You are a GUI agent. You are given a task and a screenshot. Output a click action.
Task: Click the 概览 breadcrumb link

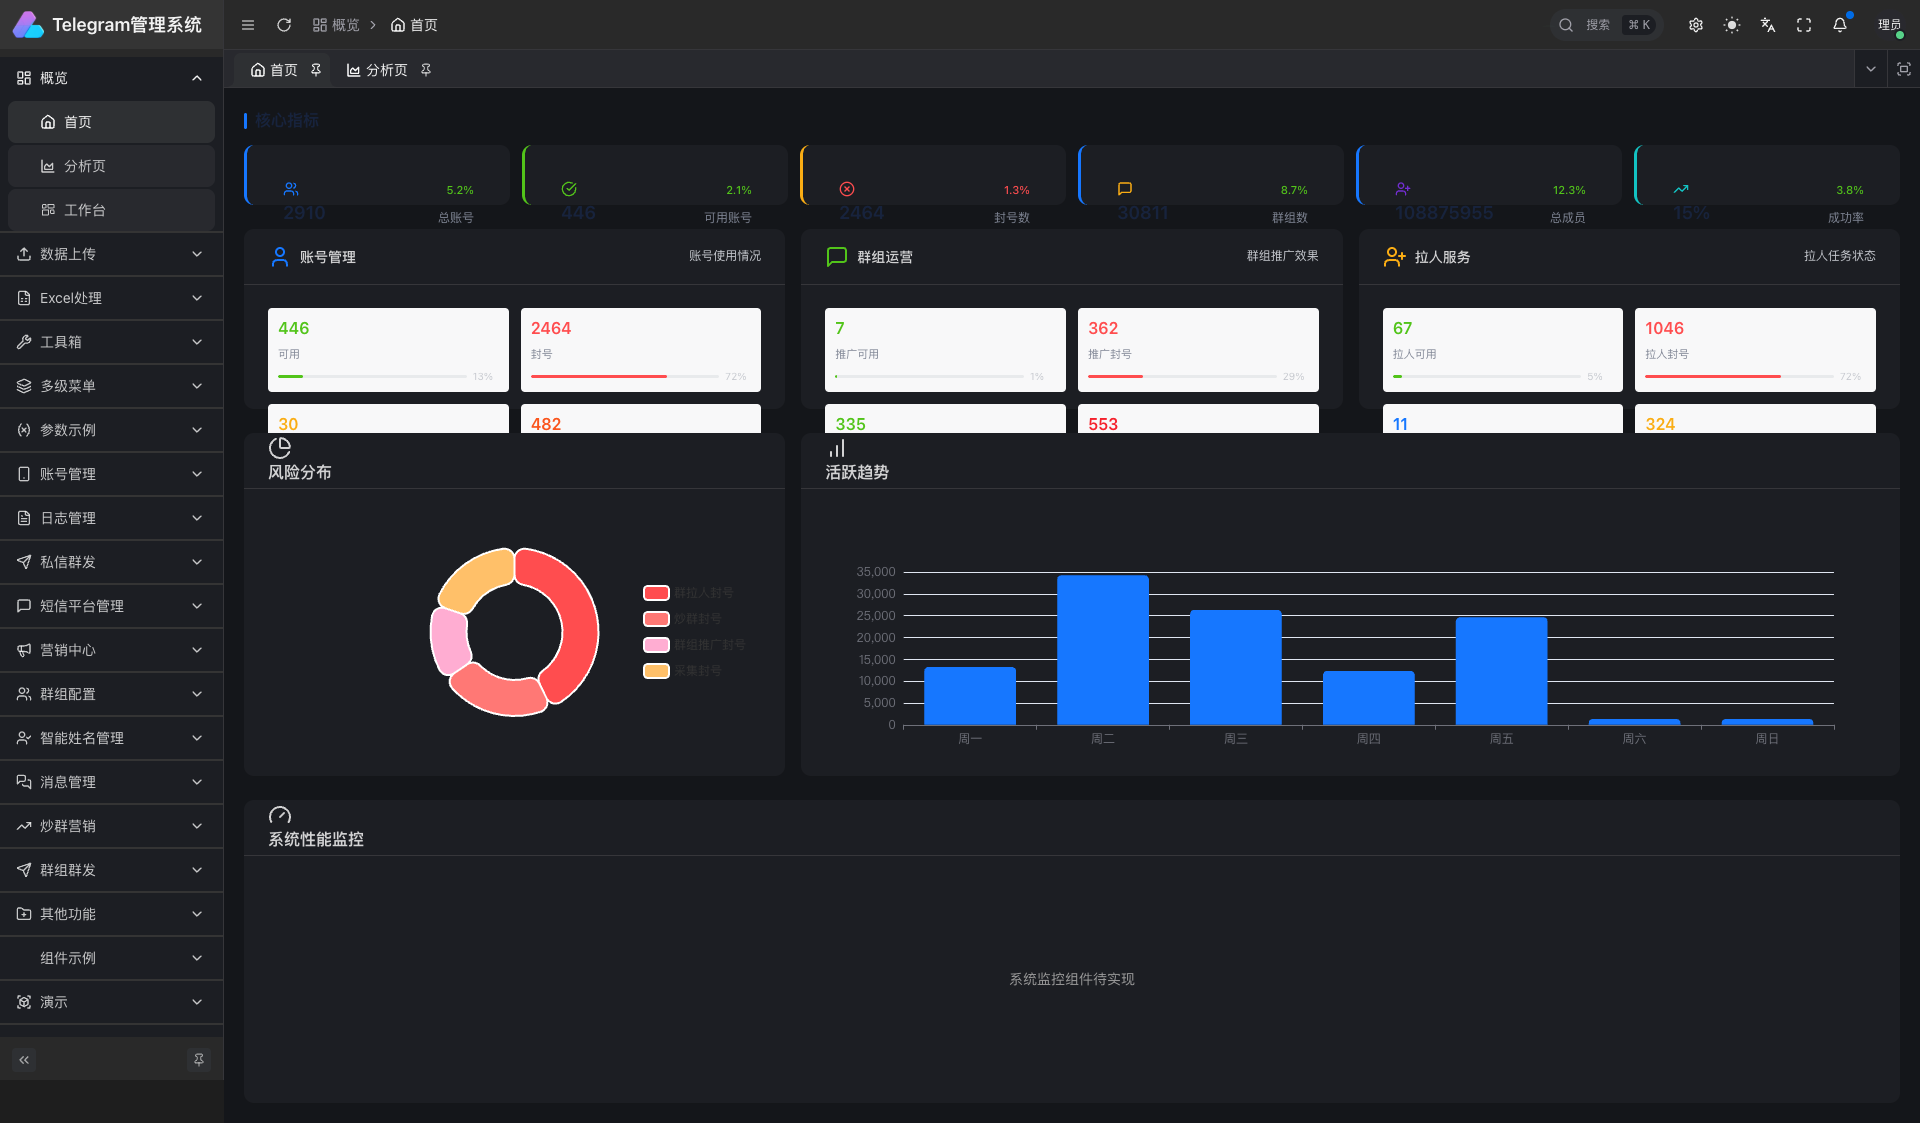pos(336,25)
